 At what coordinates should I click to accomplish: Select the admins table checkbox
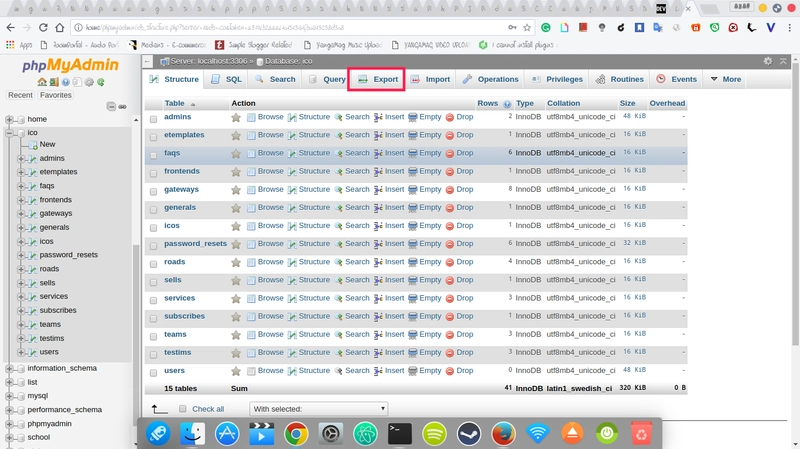click(153, 119)
